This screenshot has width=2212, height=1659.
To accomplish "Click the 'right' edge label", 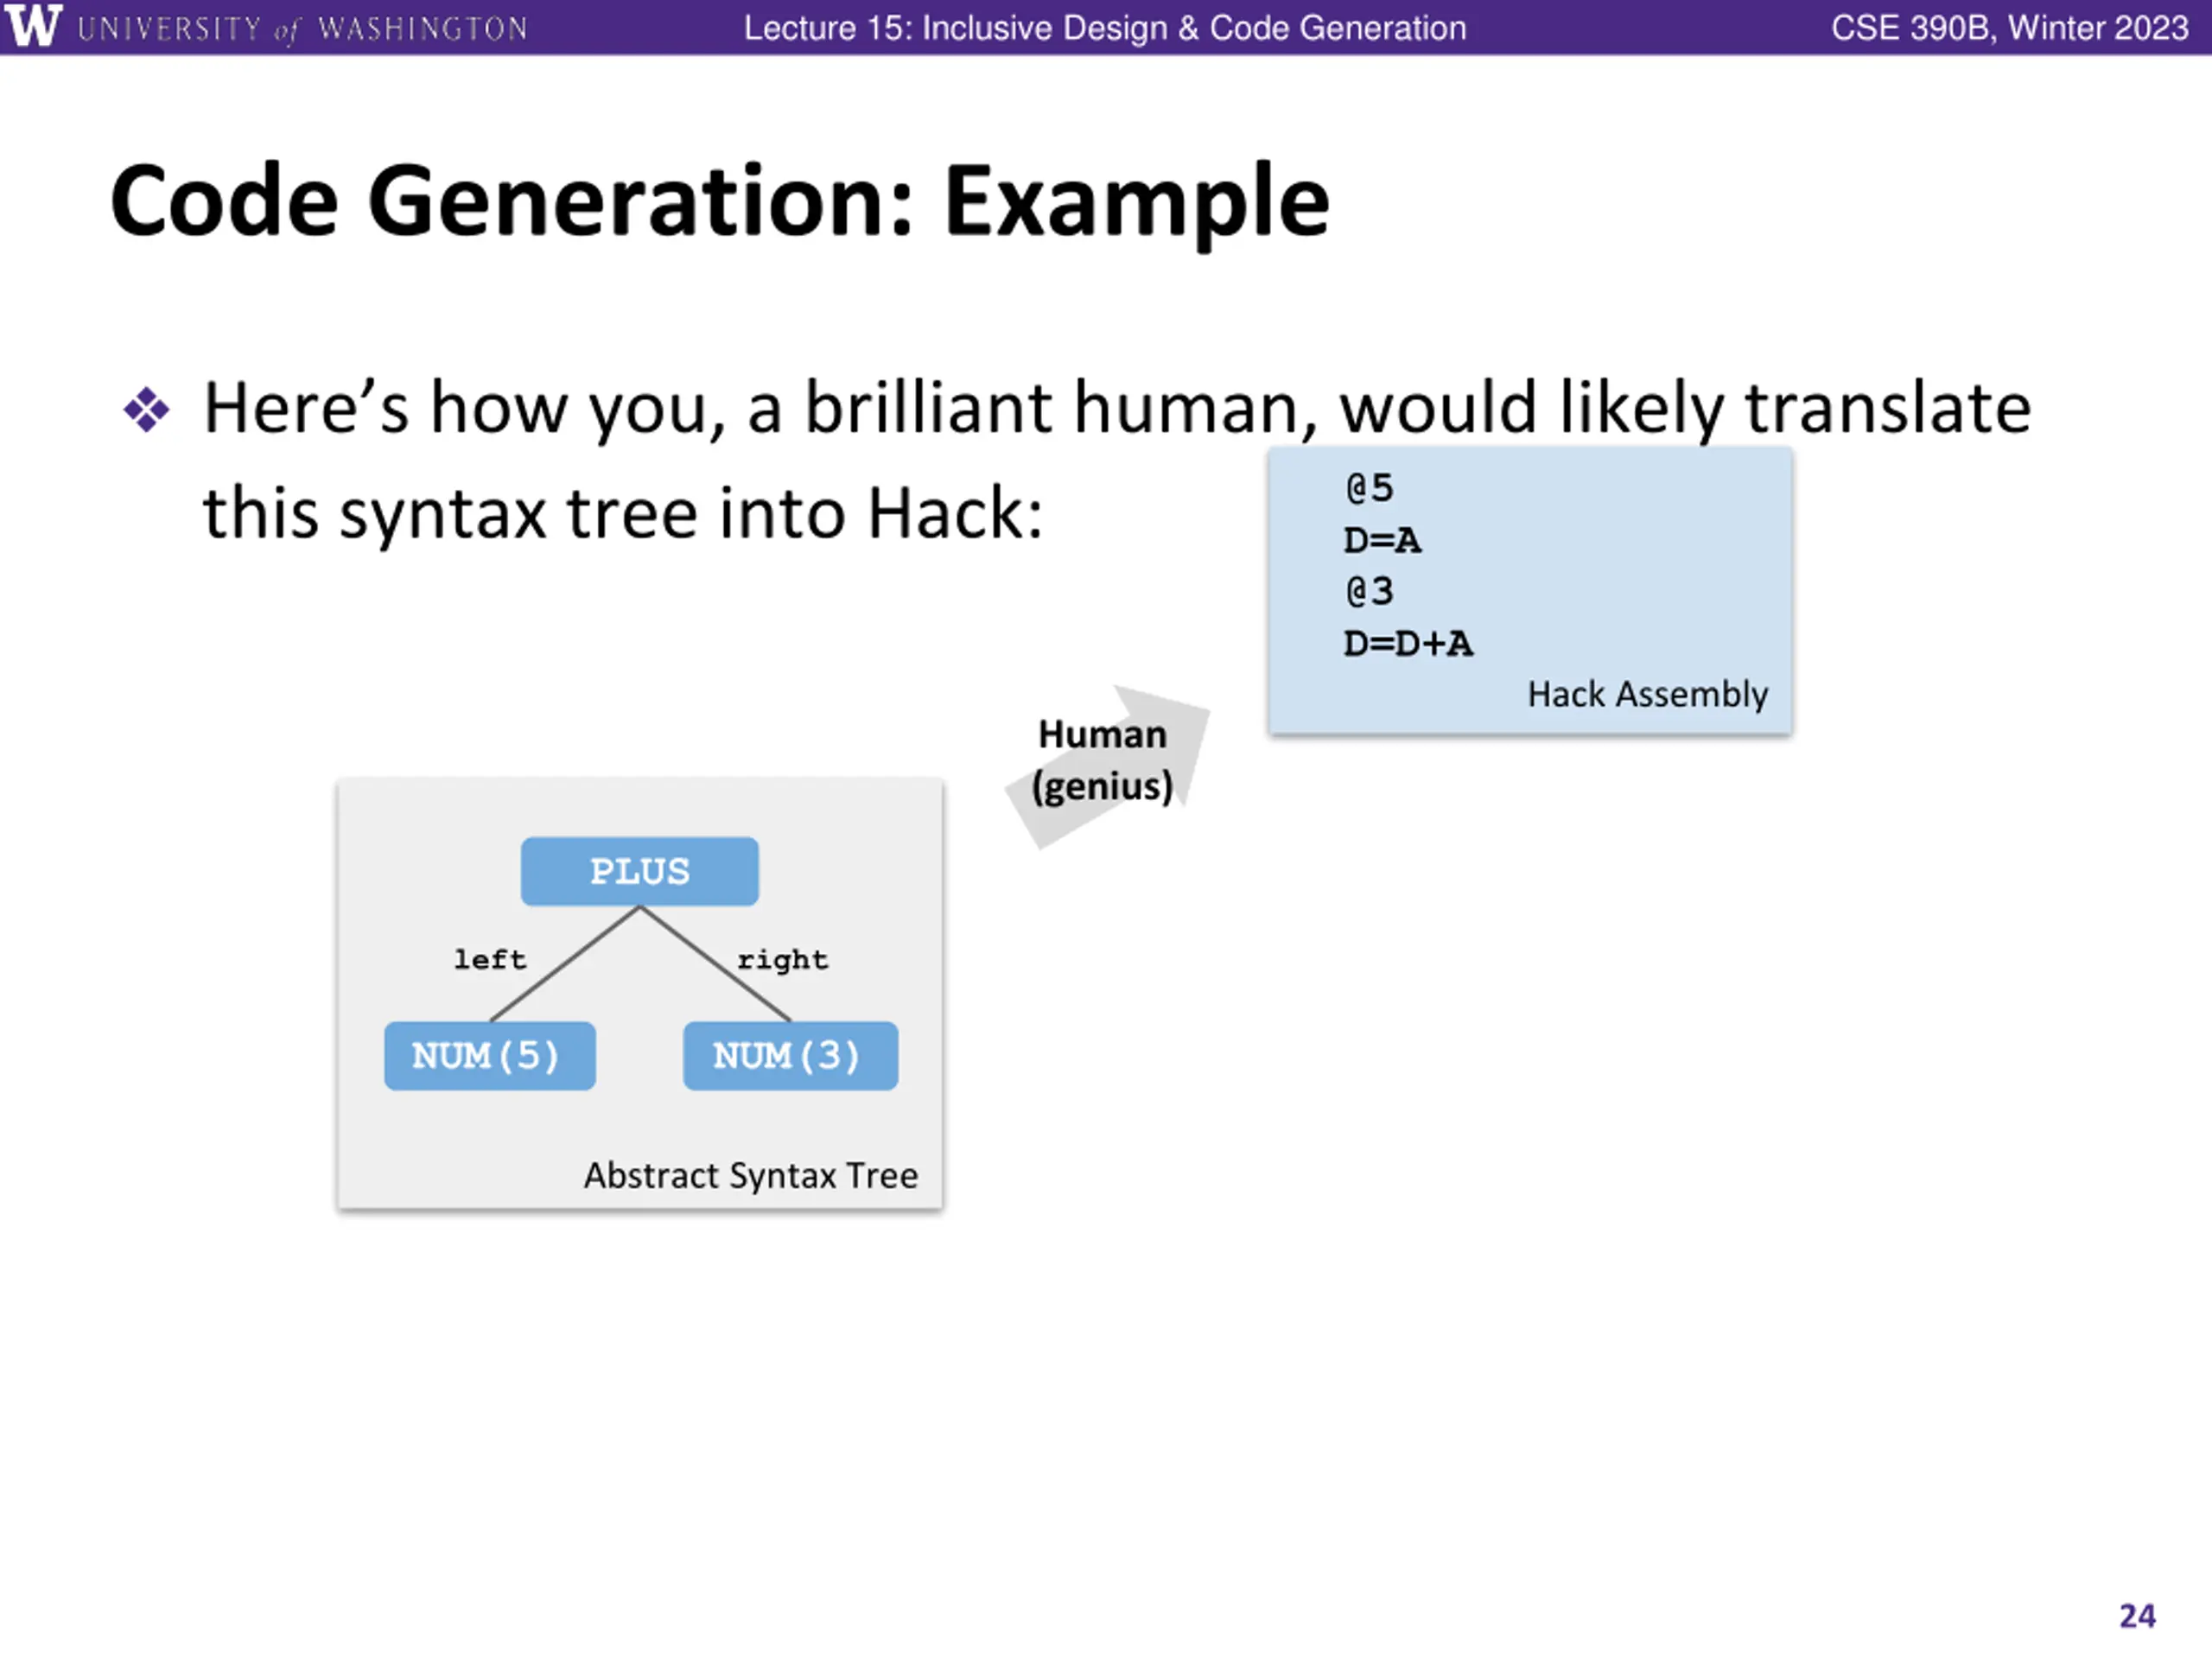I will click(x=783, y=960).
